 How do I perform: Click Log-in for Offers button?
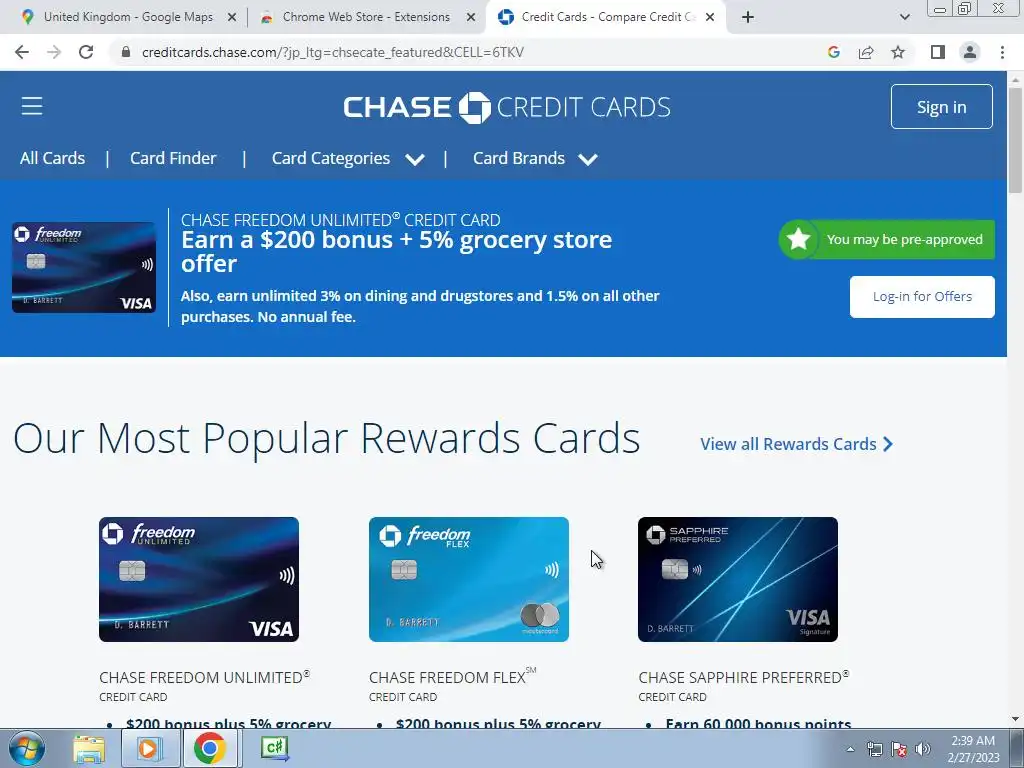click(922, 297)
